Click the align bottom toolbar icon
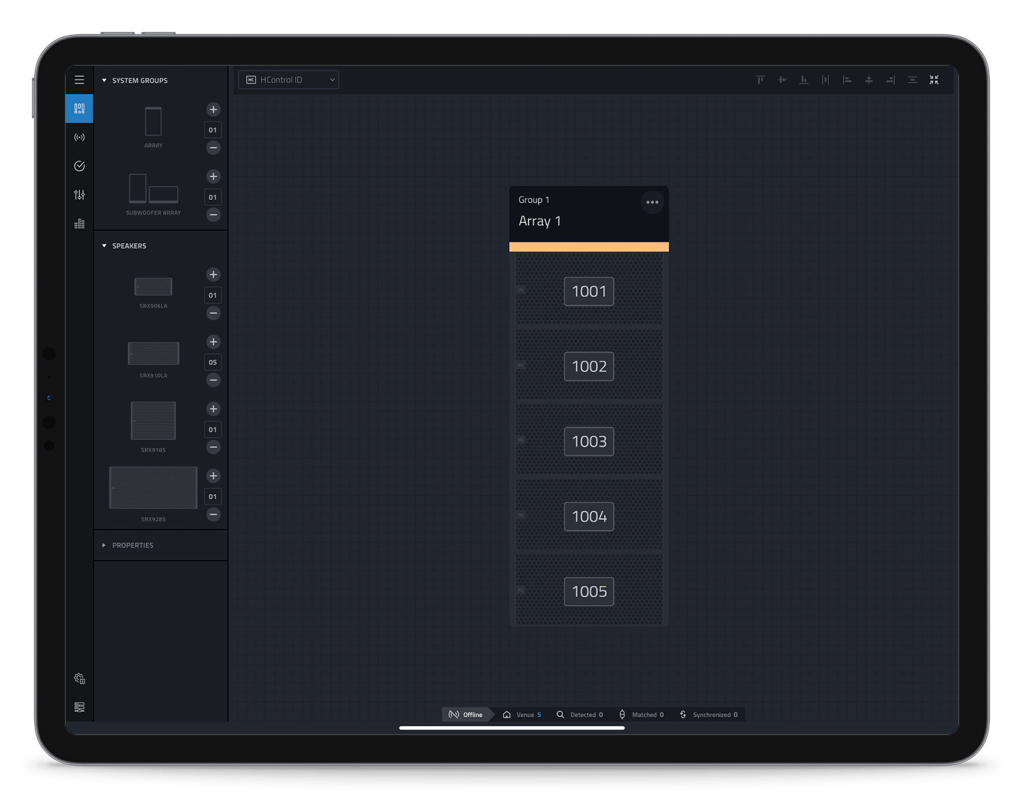 [x=804, y=80]
